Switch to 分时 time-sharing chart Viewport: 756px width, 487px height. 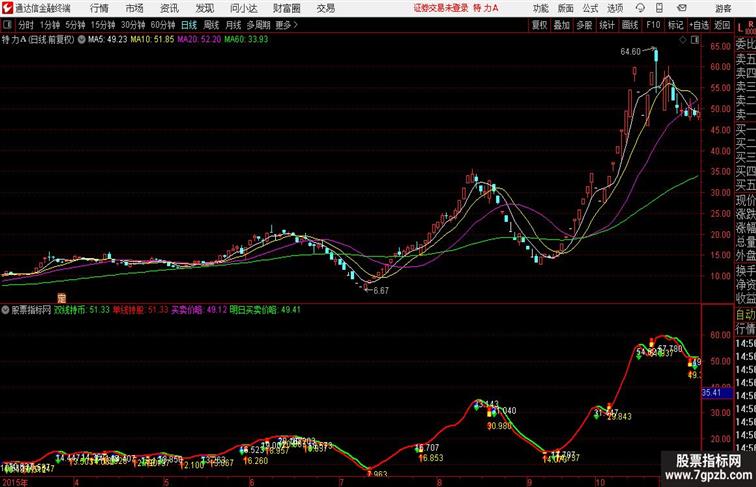click(26, 25)
